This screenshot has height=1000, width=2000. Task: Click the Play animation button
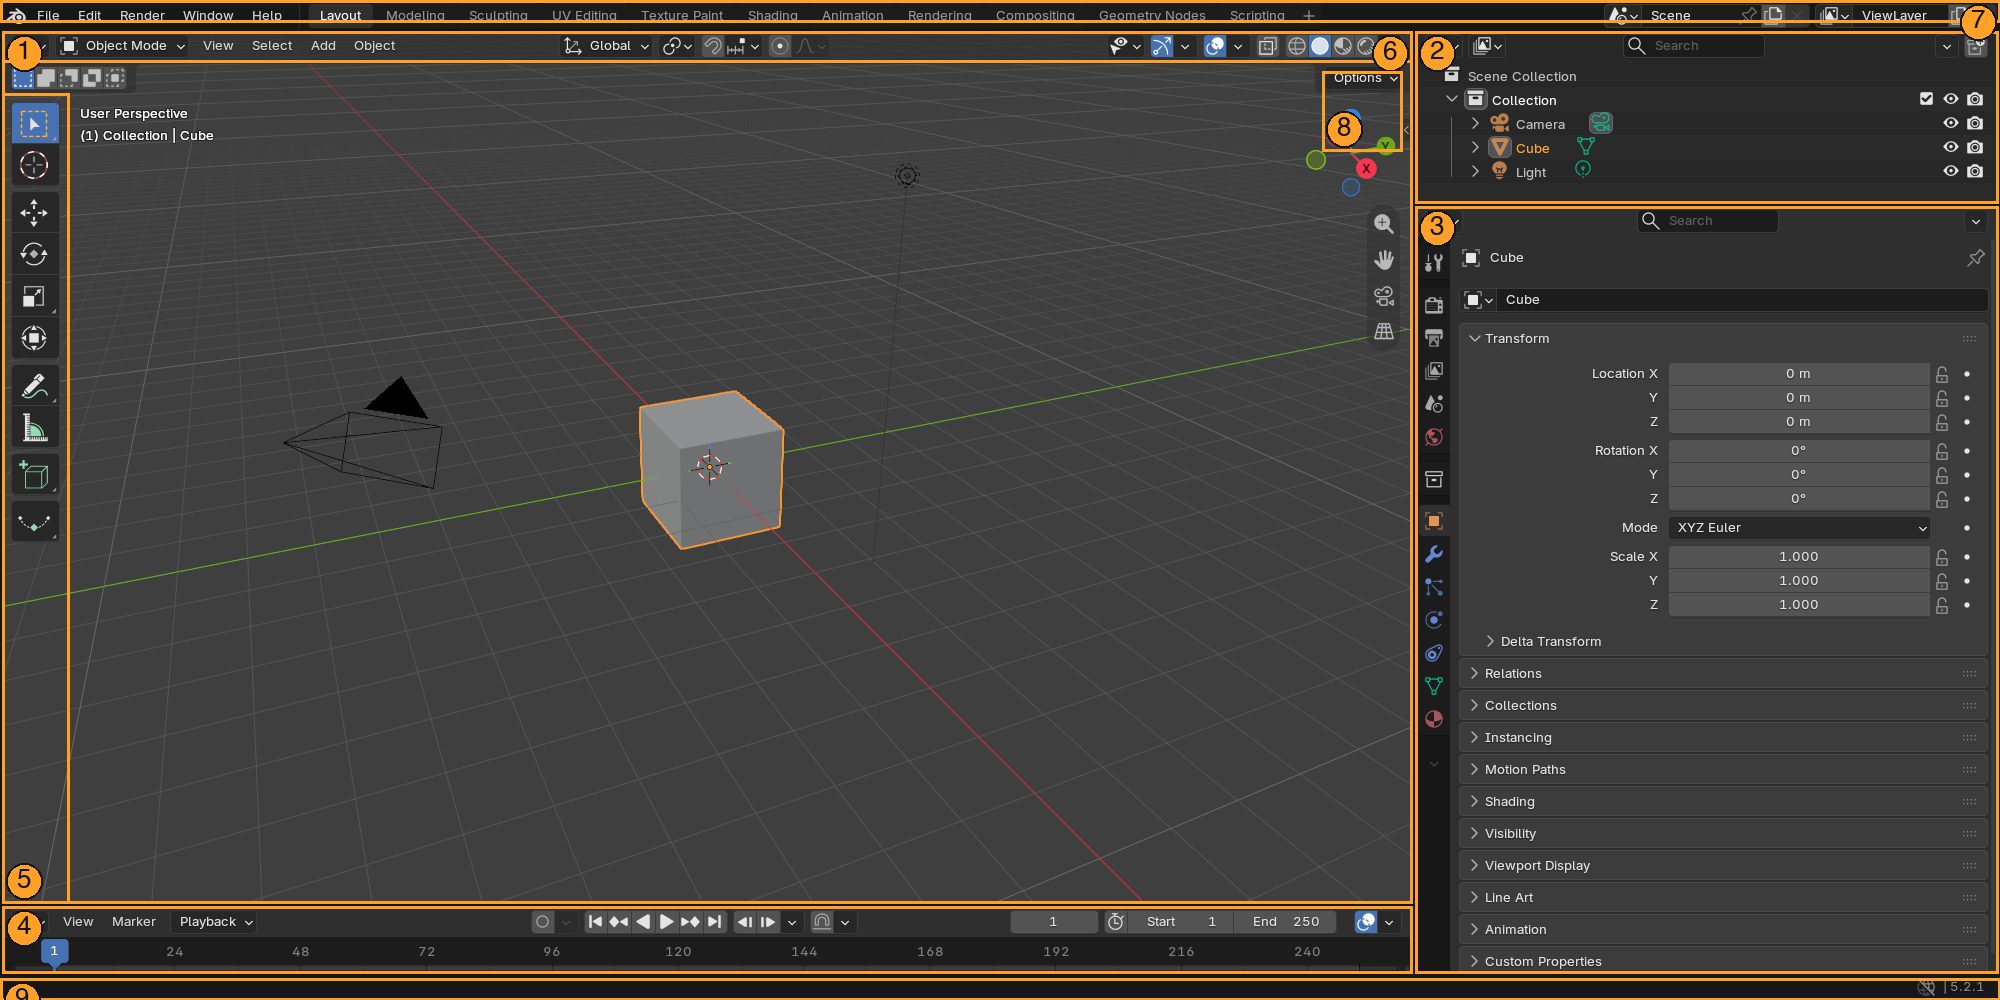click(x=666, y=922)
